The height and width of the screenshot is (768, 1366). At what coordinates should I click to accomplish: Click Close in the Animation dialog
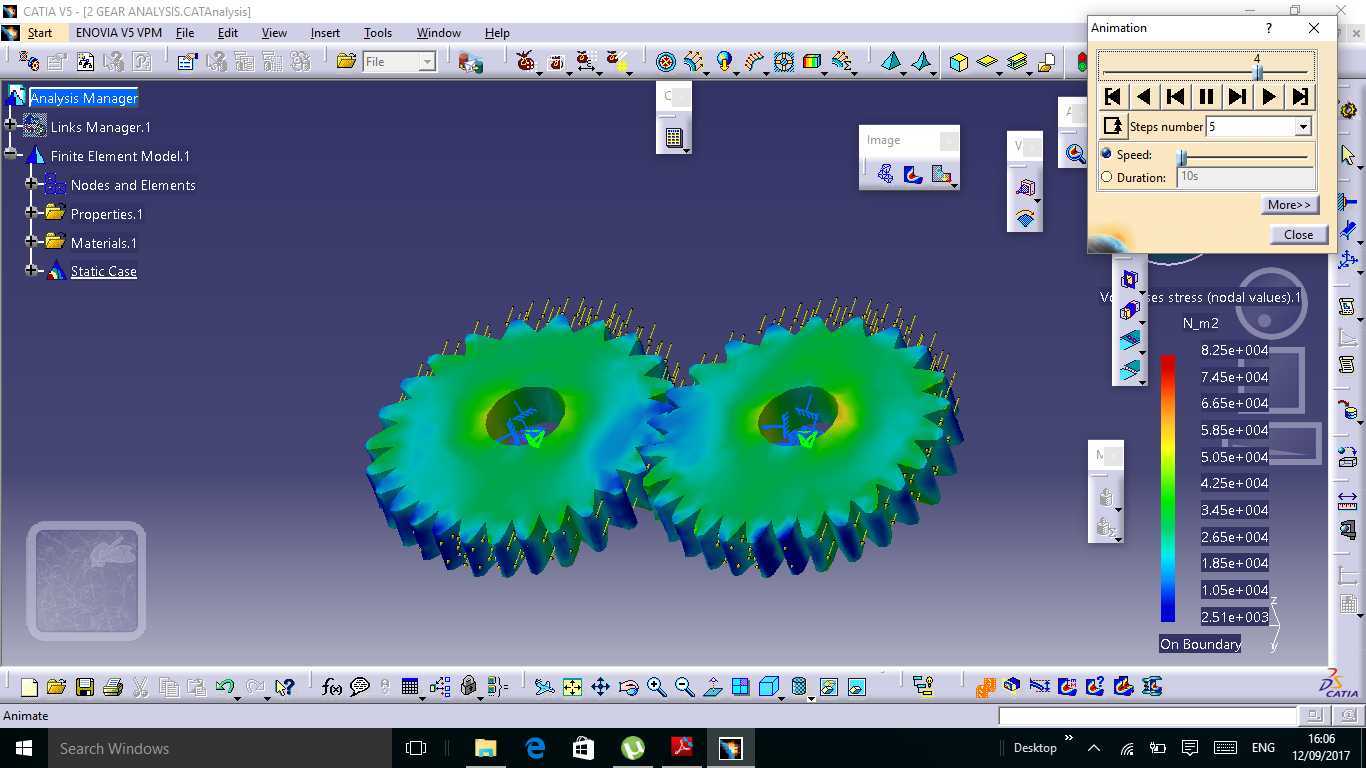click(1298, 235)
